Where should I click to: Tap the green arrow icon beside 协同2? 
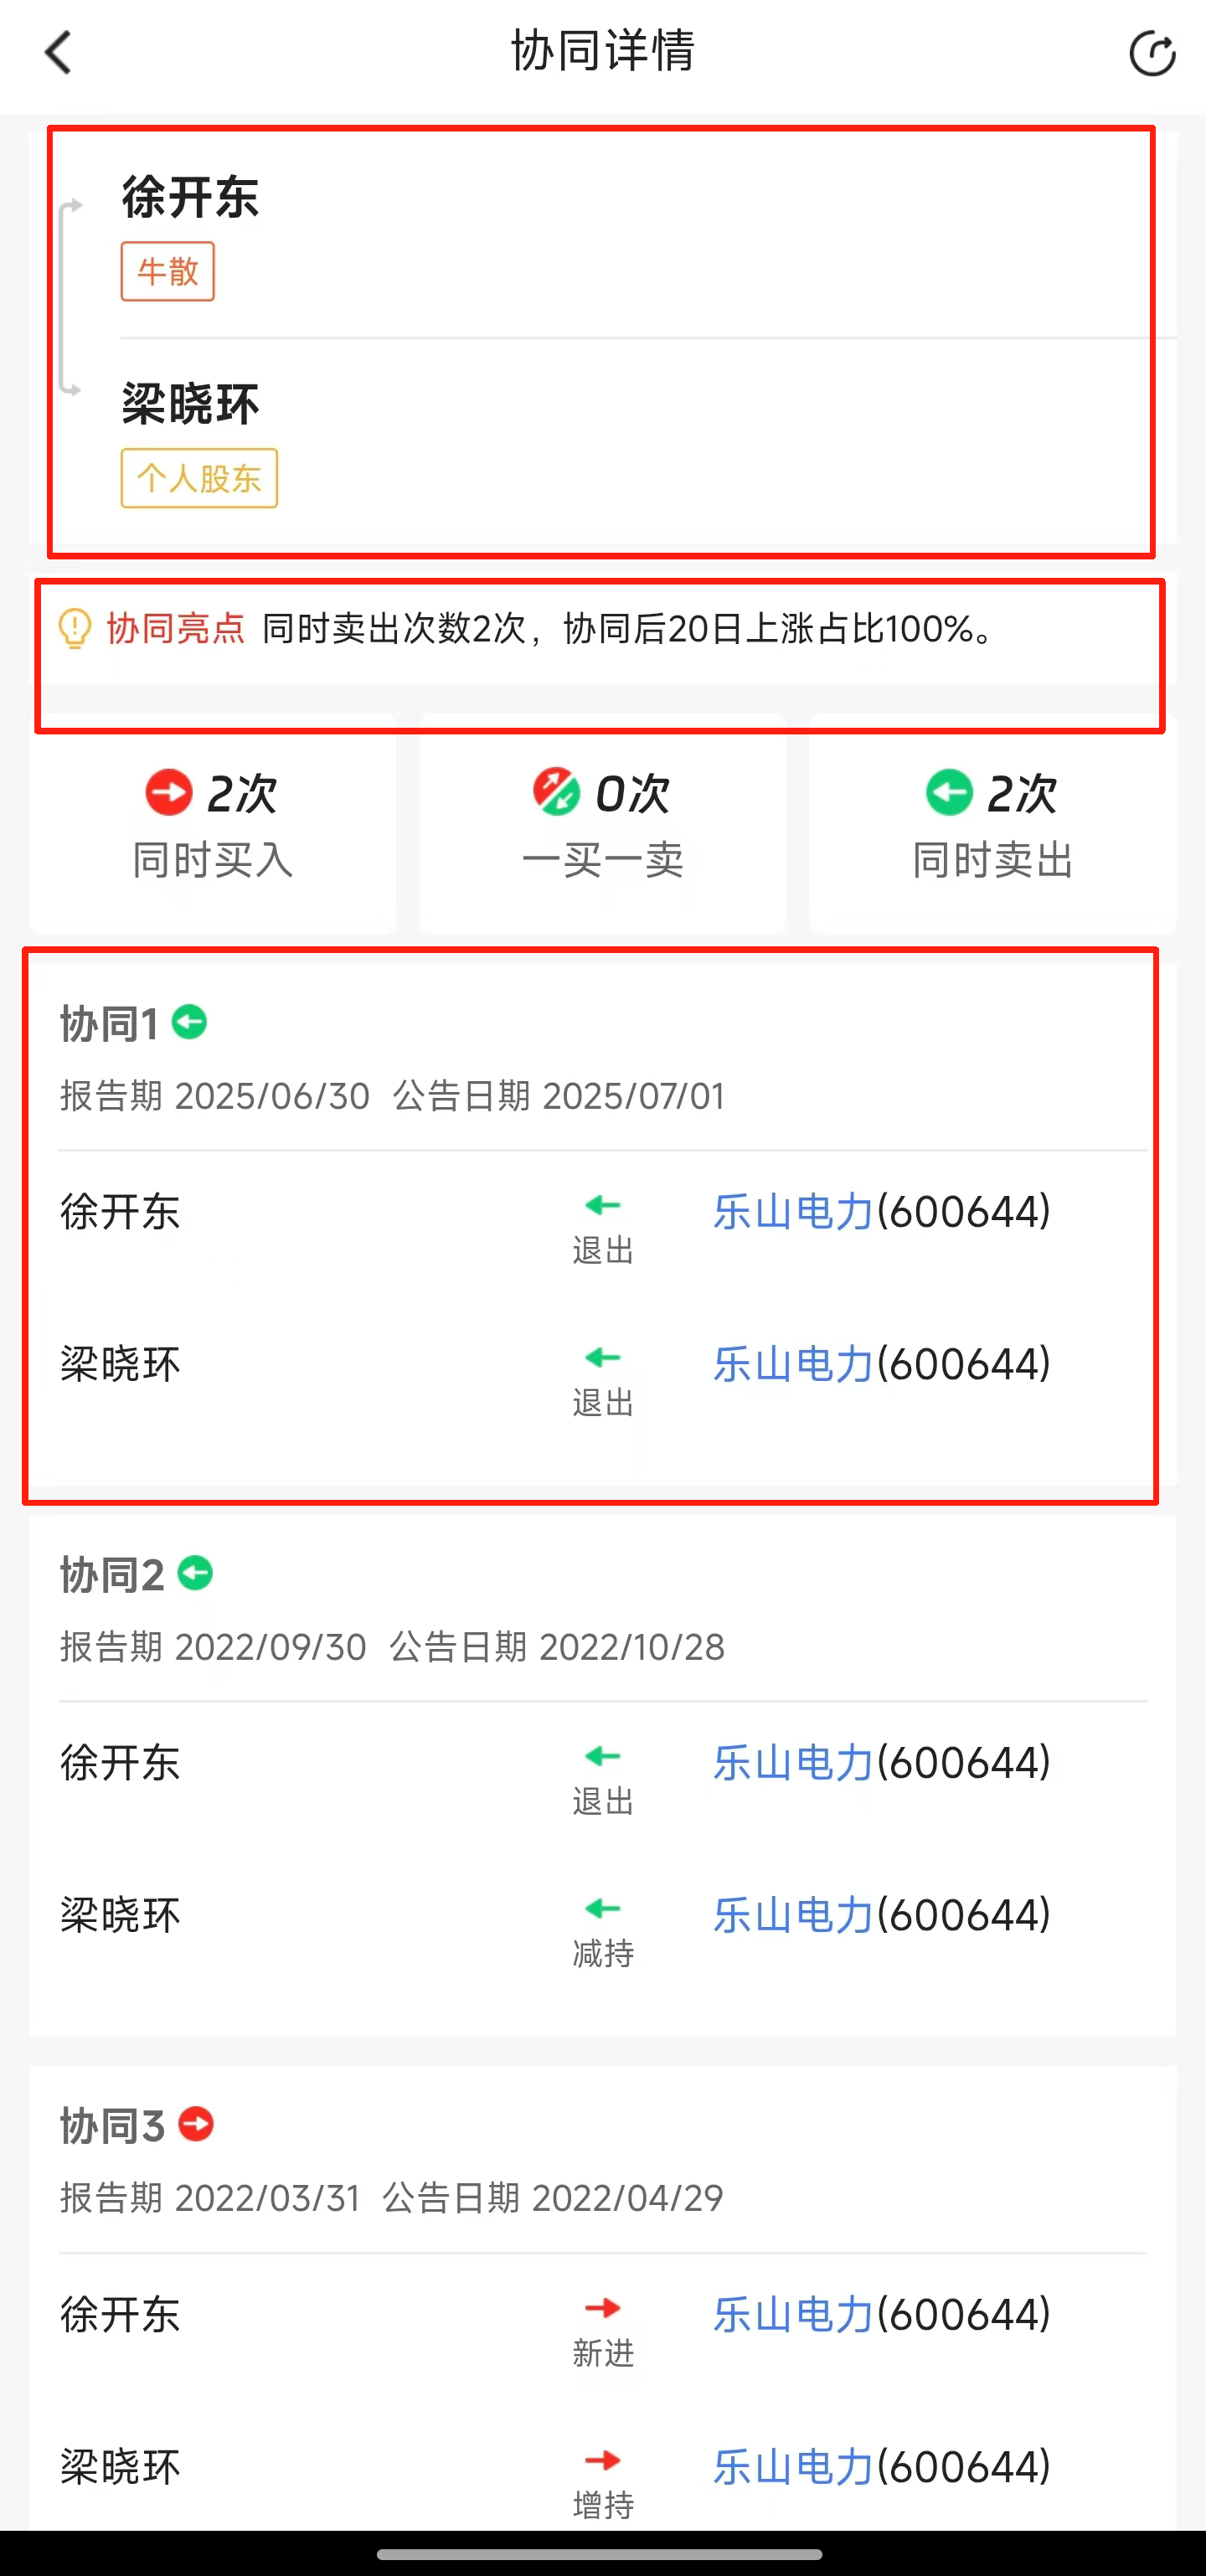click(x=195, y=1573)
